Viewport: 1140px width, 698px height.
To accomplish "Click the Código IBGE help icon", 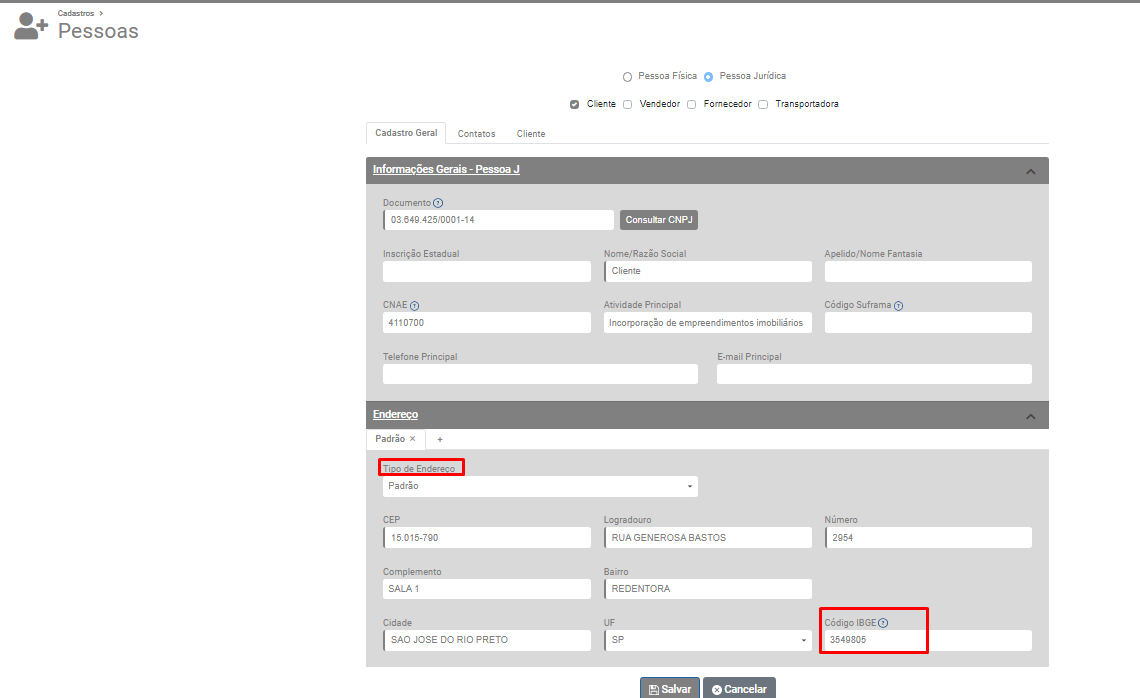I will click(883, 623).
